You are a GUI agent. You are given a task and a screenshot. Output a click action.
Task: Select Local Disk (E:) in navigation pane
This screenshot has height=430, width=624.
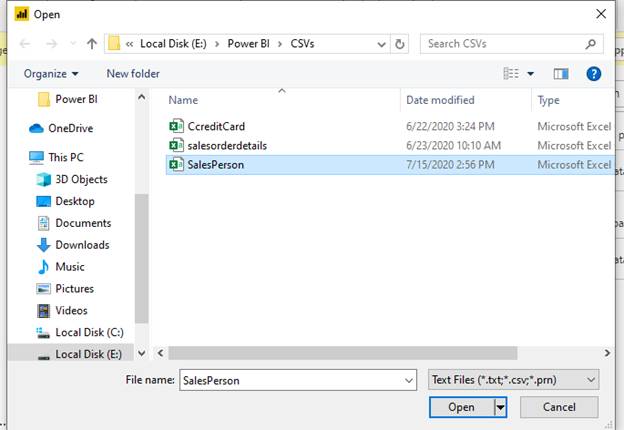click(x=88, y=354)
